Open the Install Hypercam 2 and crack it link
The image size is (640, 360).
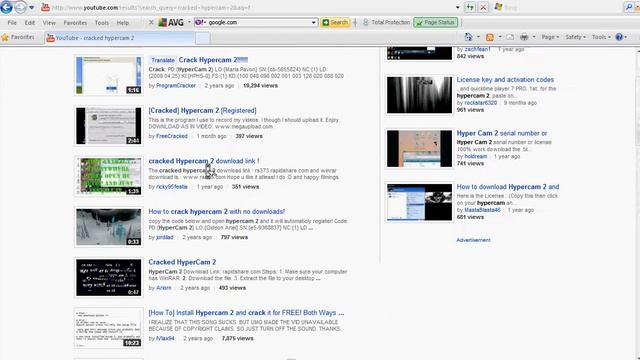(x=246, y=313)
